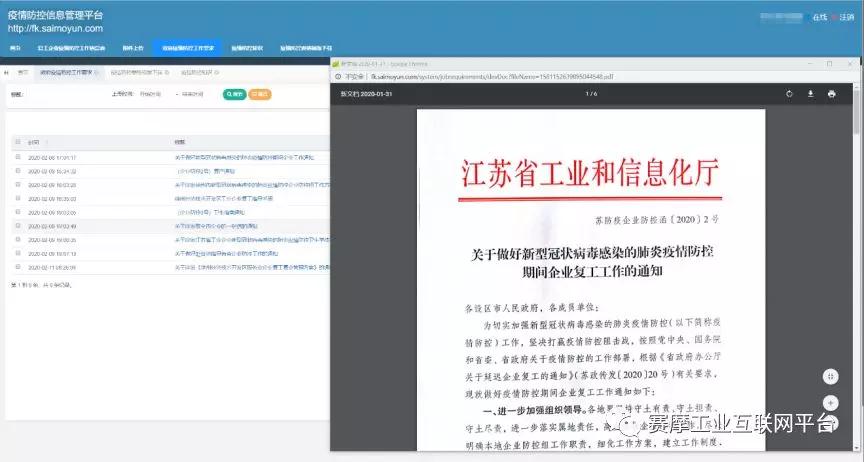Click the fit-to-page button in PDF viewer
The height and width of the screenshot is (462, 864).
pyautogui.click(x=829, y=376)
